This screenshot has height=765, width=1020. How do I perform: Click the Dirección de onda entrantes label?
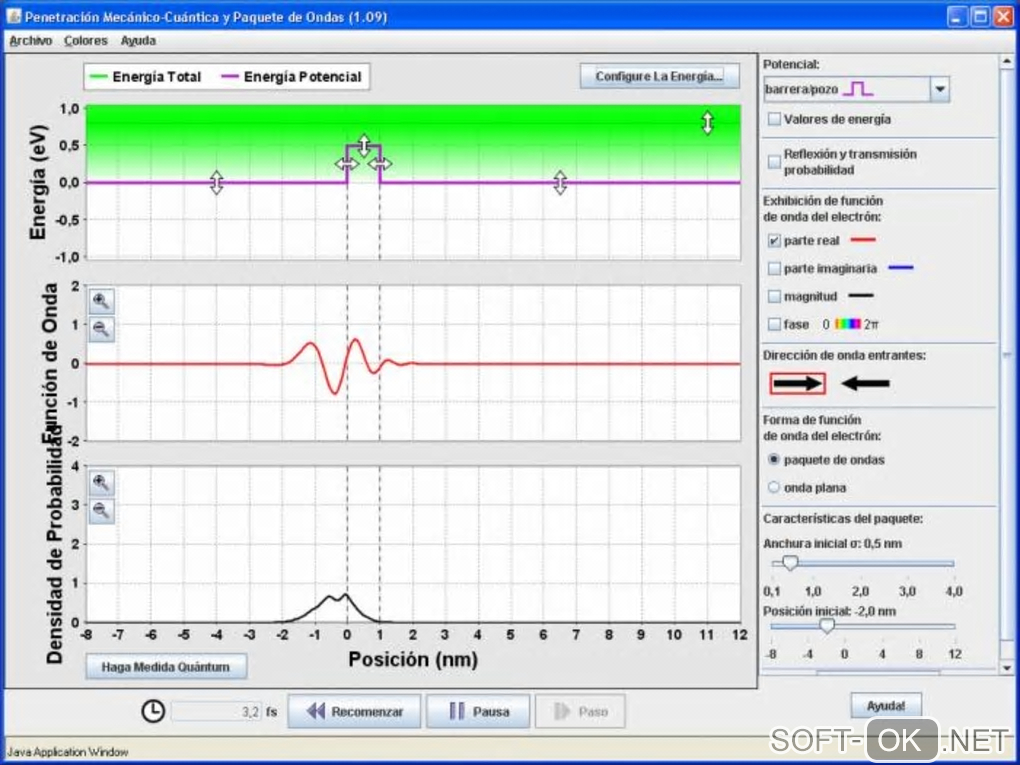844,355
